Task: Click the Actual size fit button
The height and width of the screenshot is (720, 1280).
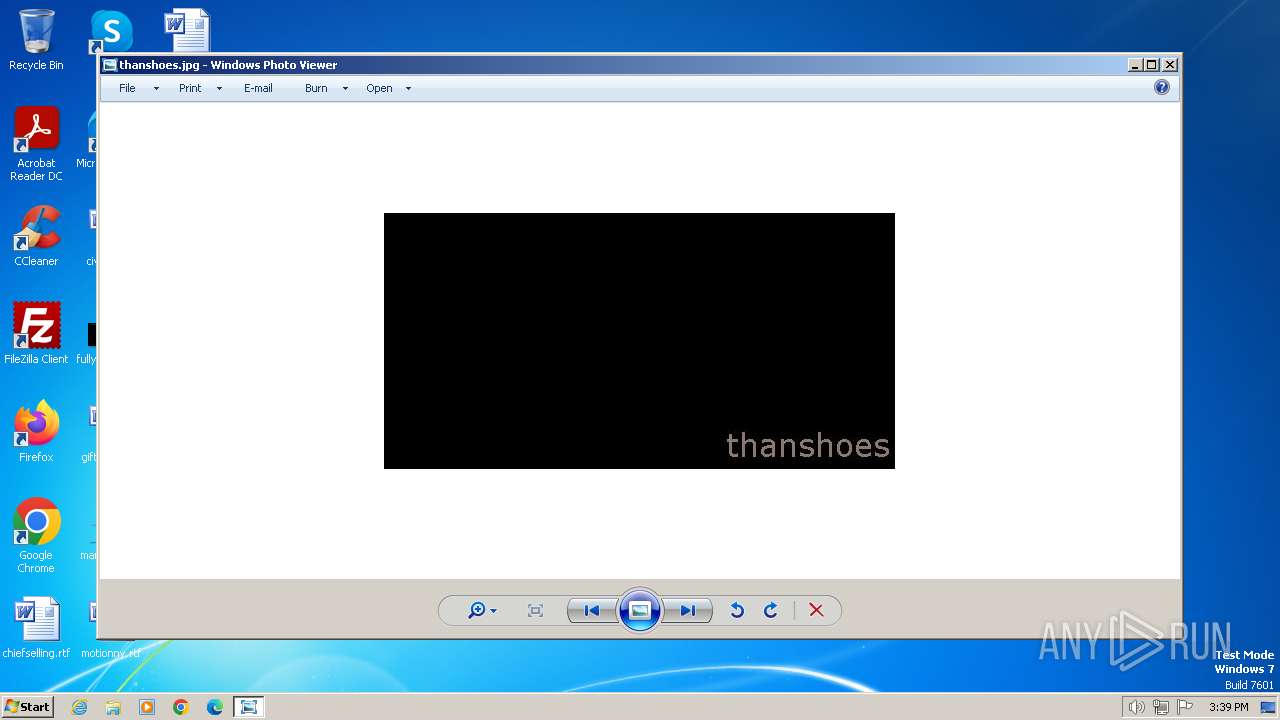Action: tap(535, 610)
